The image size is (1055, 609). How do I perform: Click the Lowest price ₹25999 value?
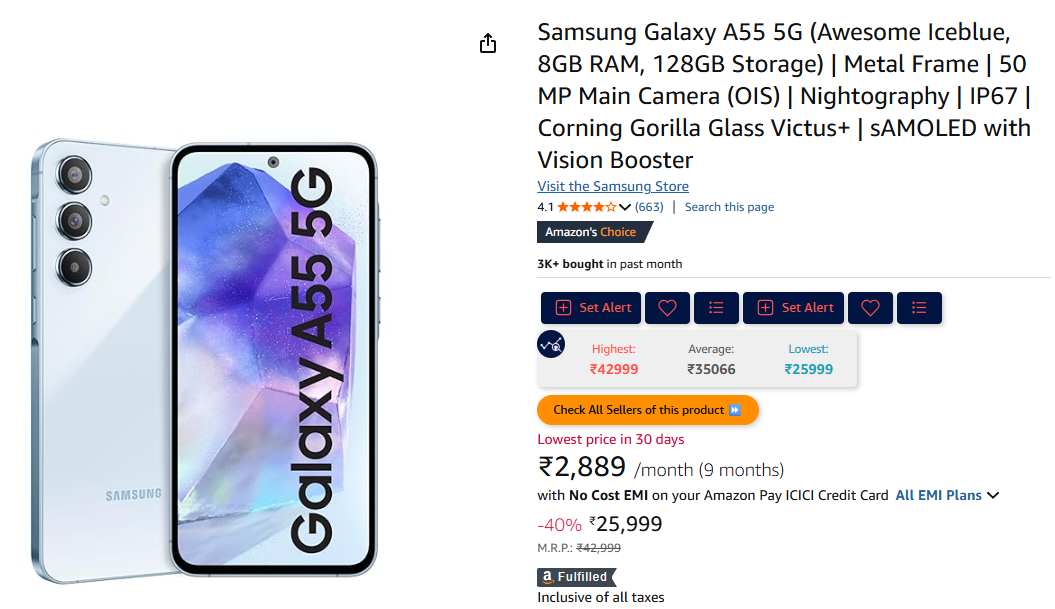click(808, 369)
